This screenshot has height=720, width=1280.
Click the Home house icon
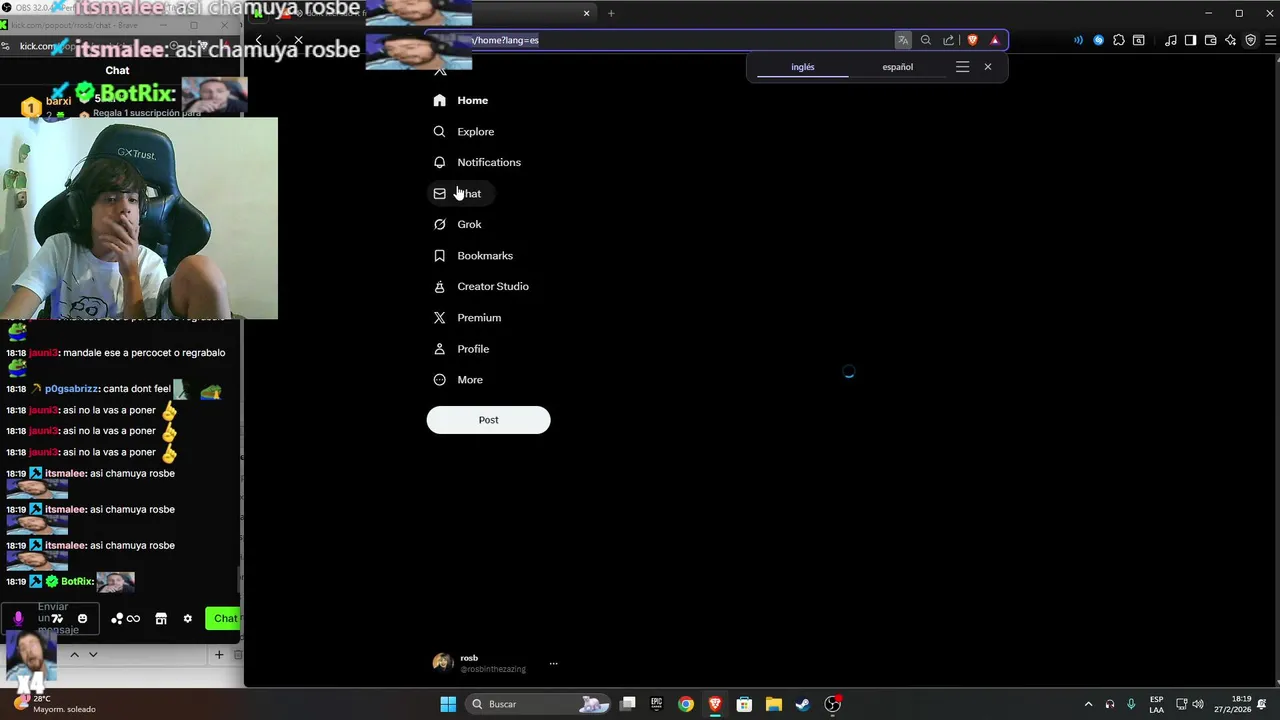439,100
